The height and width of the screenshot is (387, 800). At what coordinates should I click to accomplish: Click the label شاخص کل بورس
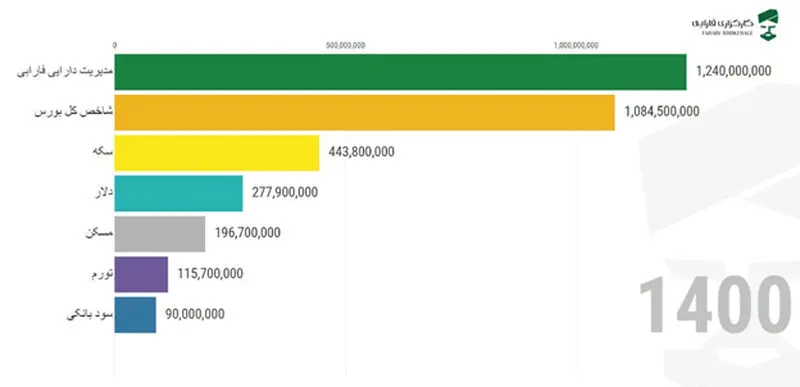74,112
